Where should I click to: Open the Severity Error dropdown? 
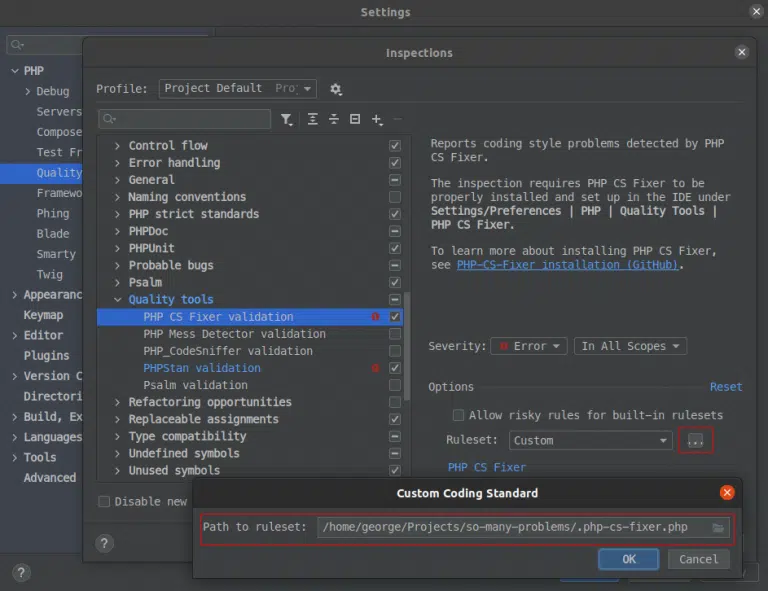[529, 346]
